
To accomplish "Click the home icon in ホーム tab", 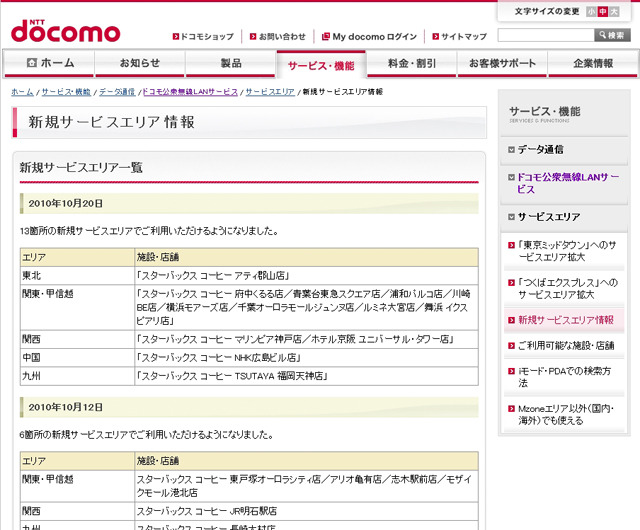I will pos(31,62).
